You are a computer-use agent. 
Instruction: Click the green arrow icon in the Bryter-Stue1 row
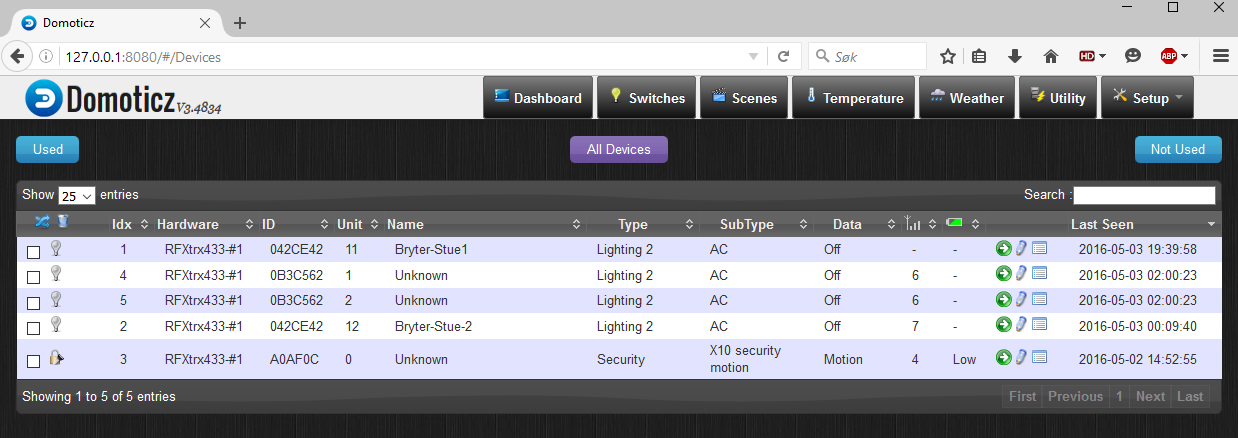click(1004, 248)
